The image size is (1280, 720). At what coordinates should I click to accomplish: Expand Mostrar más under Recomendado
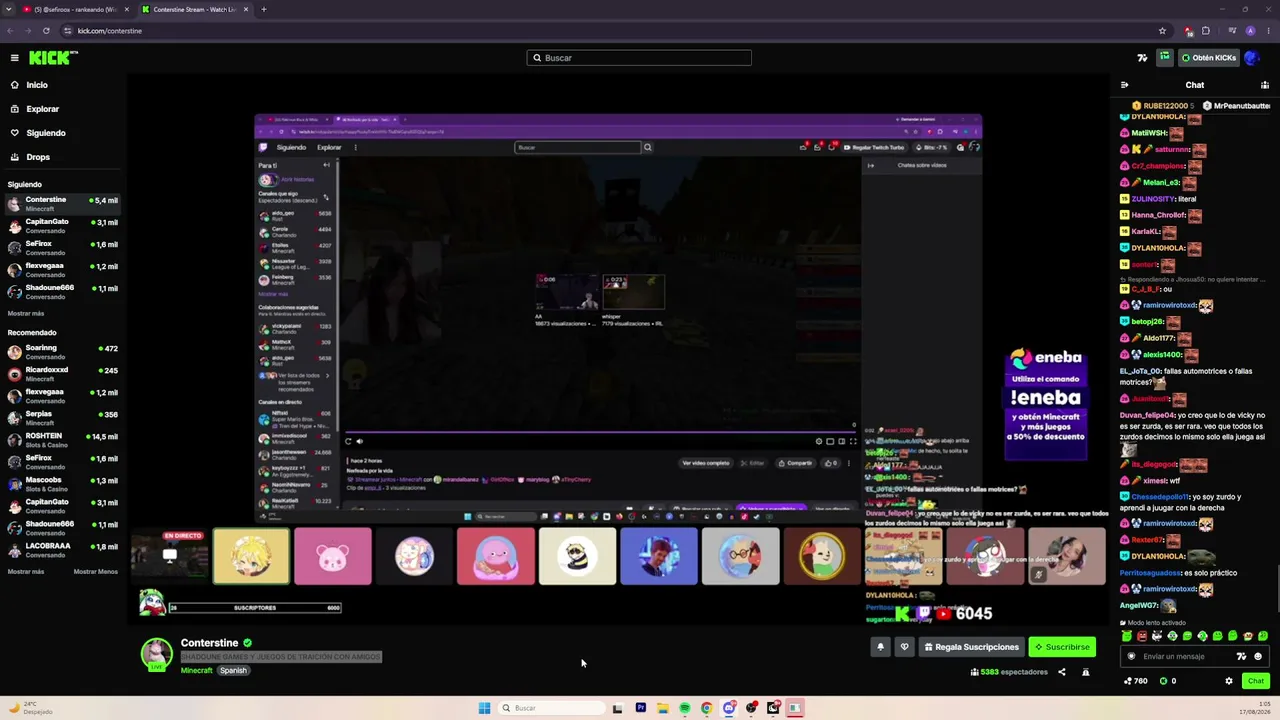(x=26, y=572)
